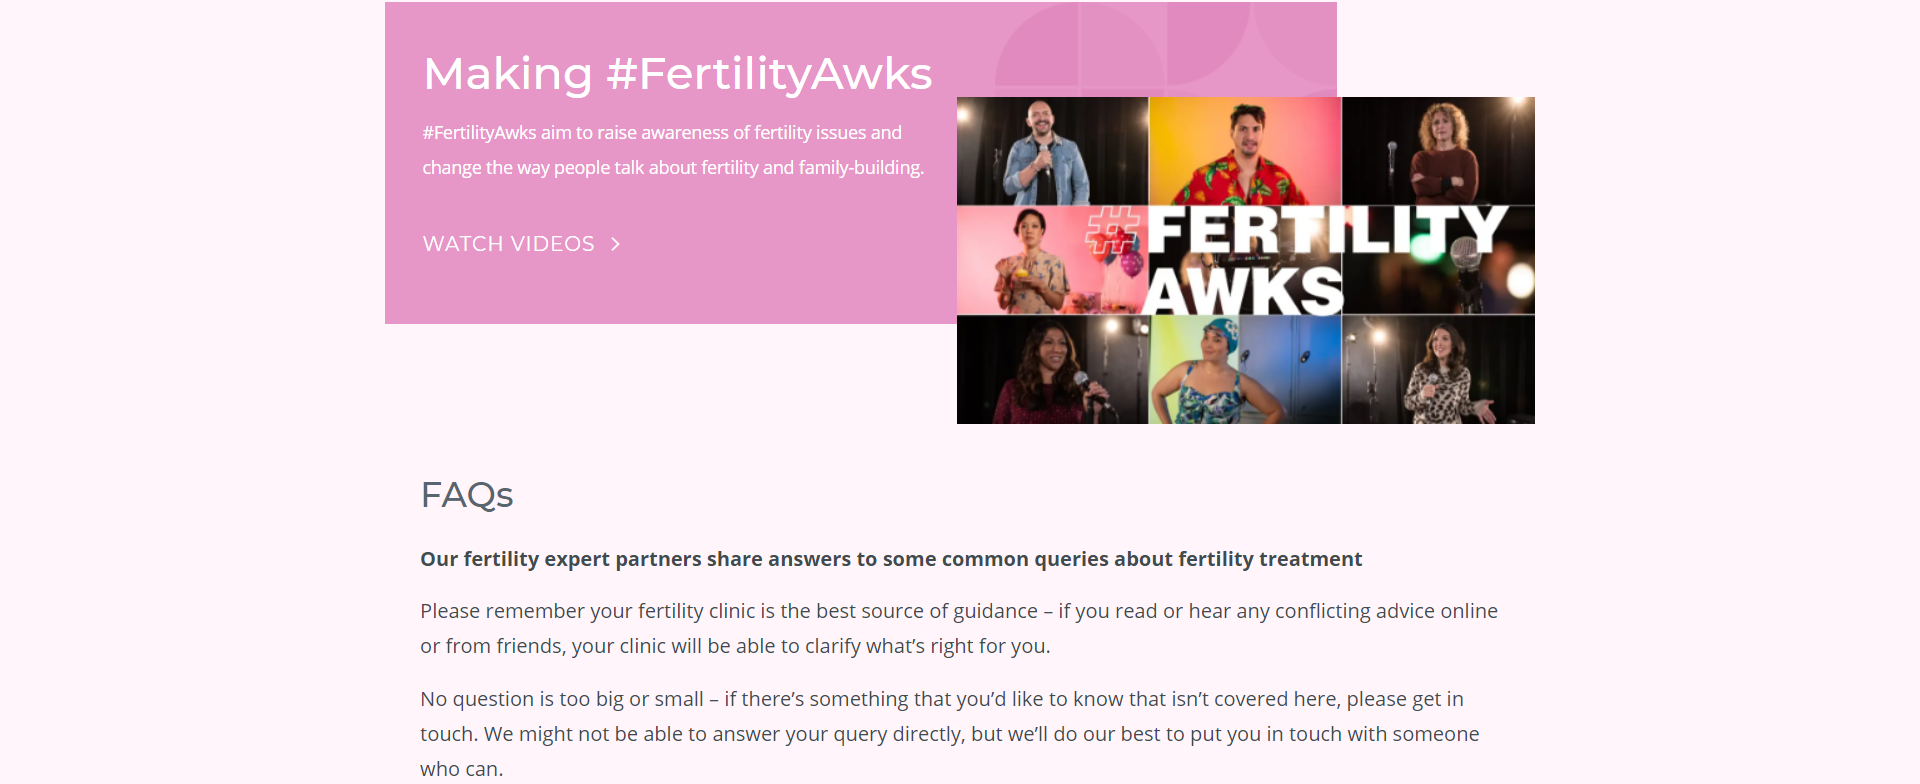The width and height of the screenshot is (1920, 784).
Task: Click the #FertilityAwks awareness description text
Action: [x=670, y=150]
